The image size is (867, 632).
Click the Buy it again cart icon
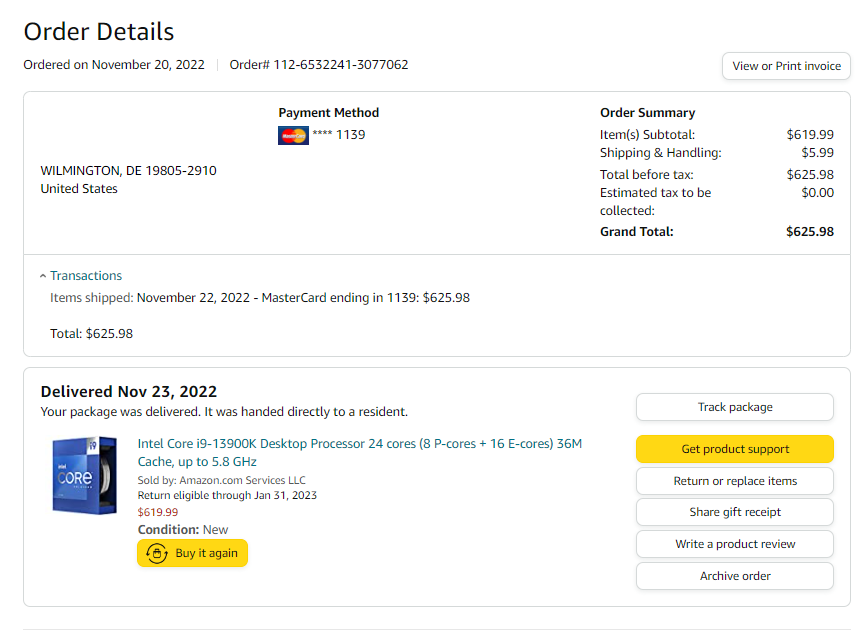(x=156, y=553)
